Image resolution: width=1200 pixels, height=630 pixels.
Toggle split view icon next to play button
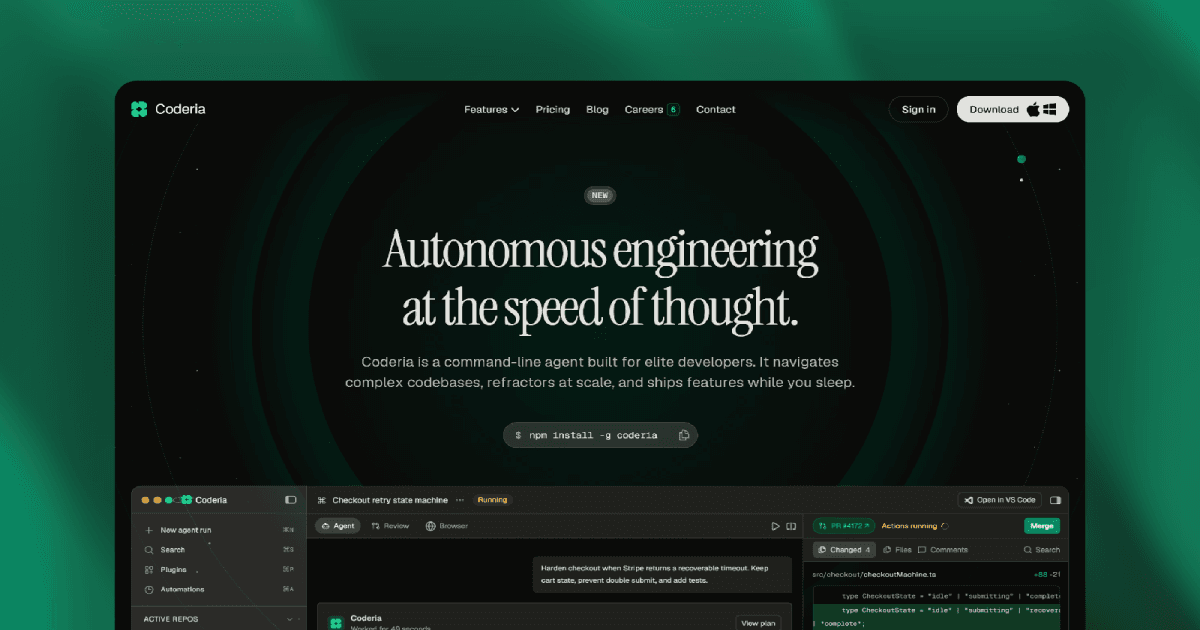791,526
